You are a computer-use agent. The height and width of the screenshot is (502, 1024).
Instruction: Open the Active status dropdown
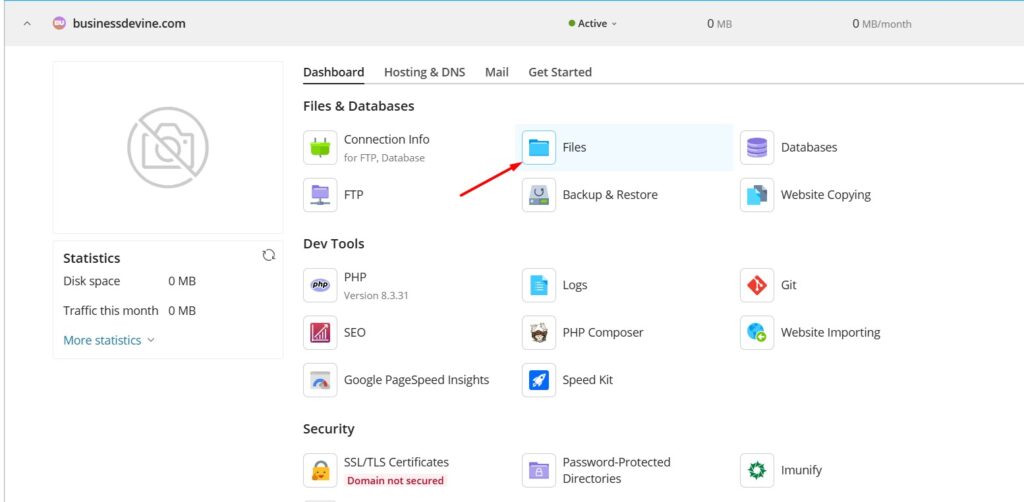pyautogui.click(x=592, y=24)
